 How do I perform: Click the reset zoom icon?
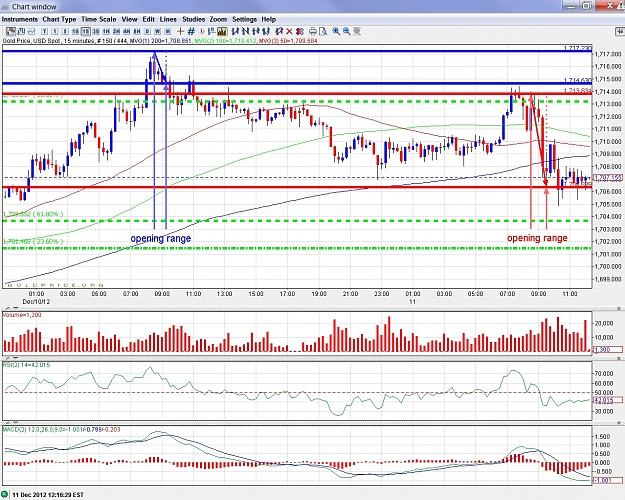[x=357, y=31]
